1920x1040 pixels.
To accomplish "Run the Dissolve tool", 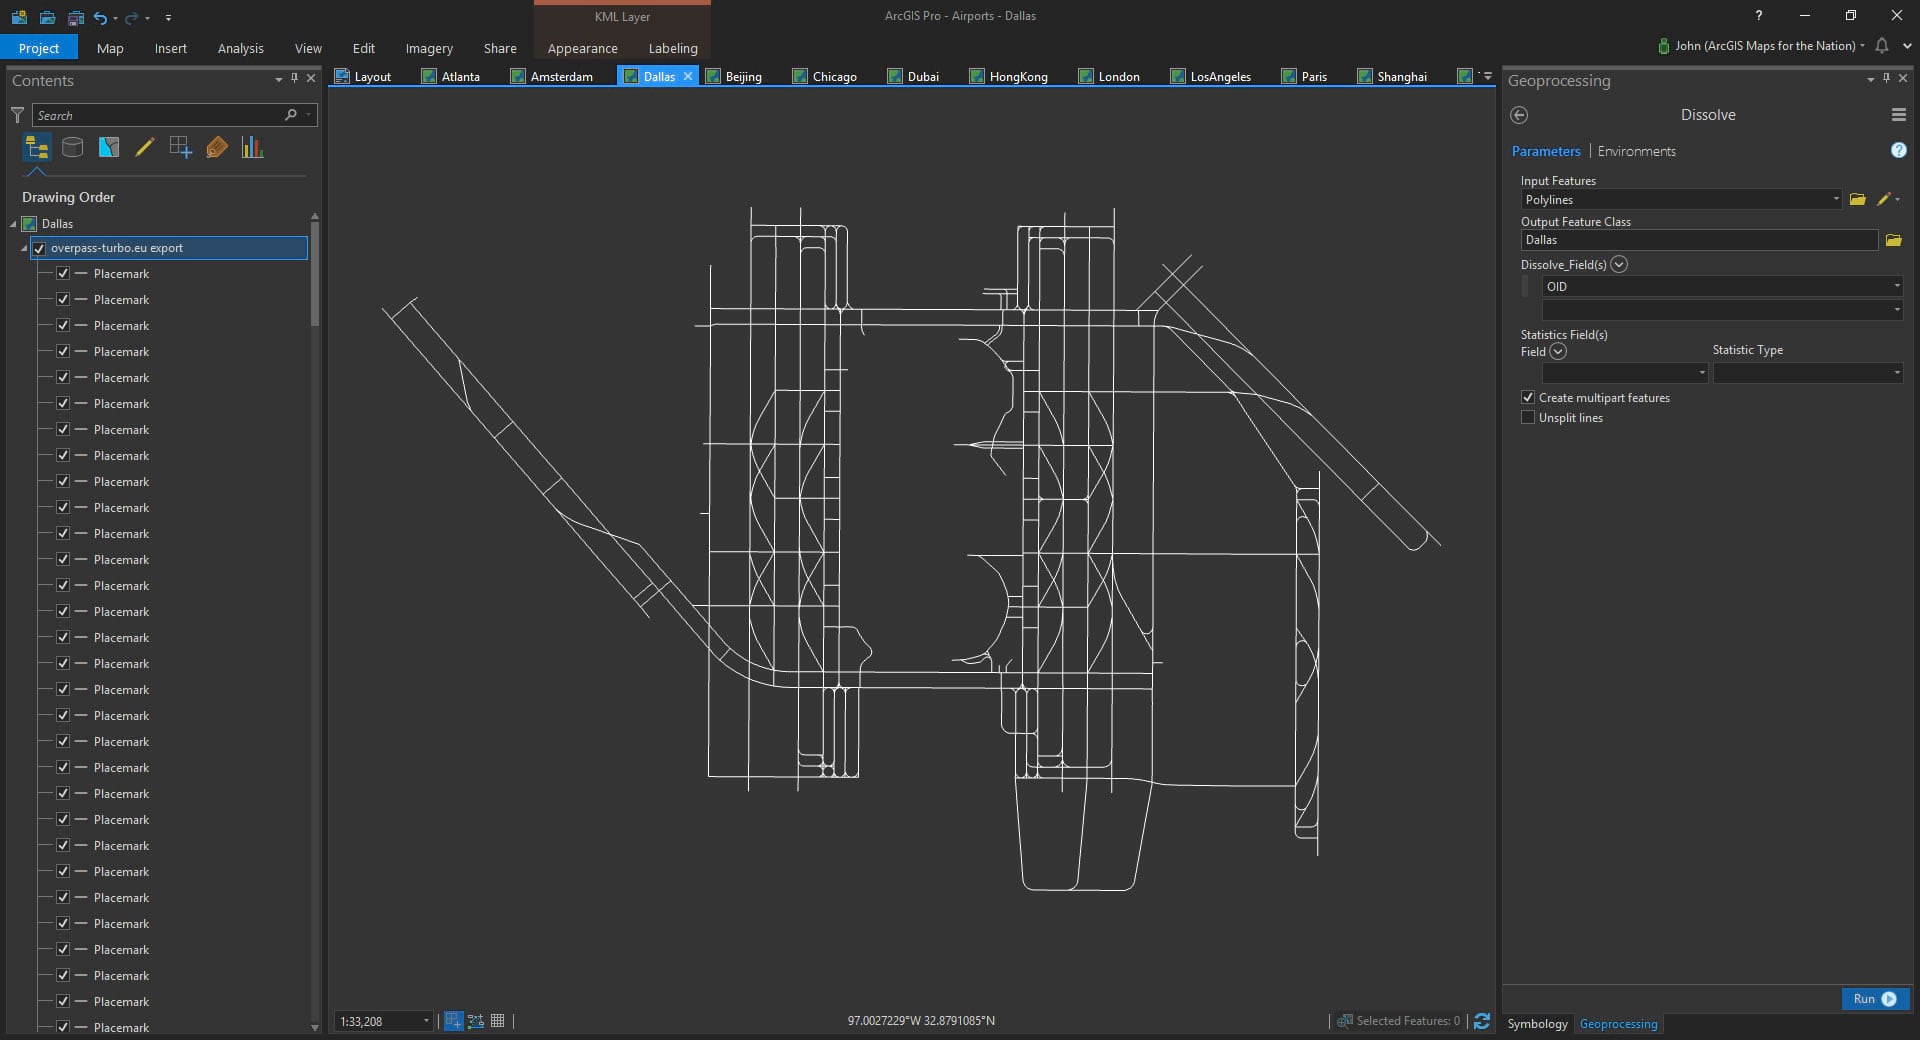I will [x=1874, y=999].
